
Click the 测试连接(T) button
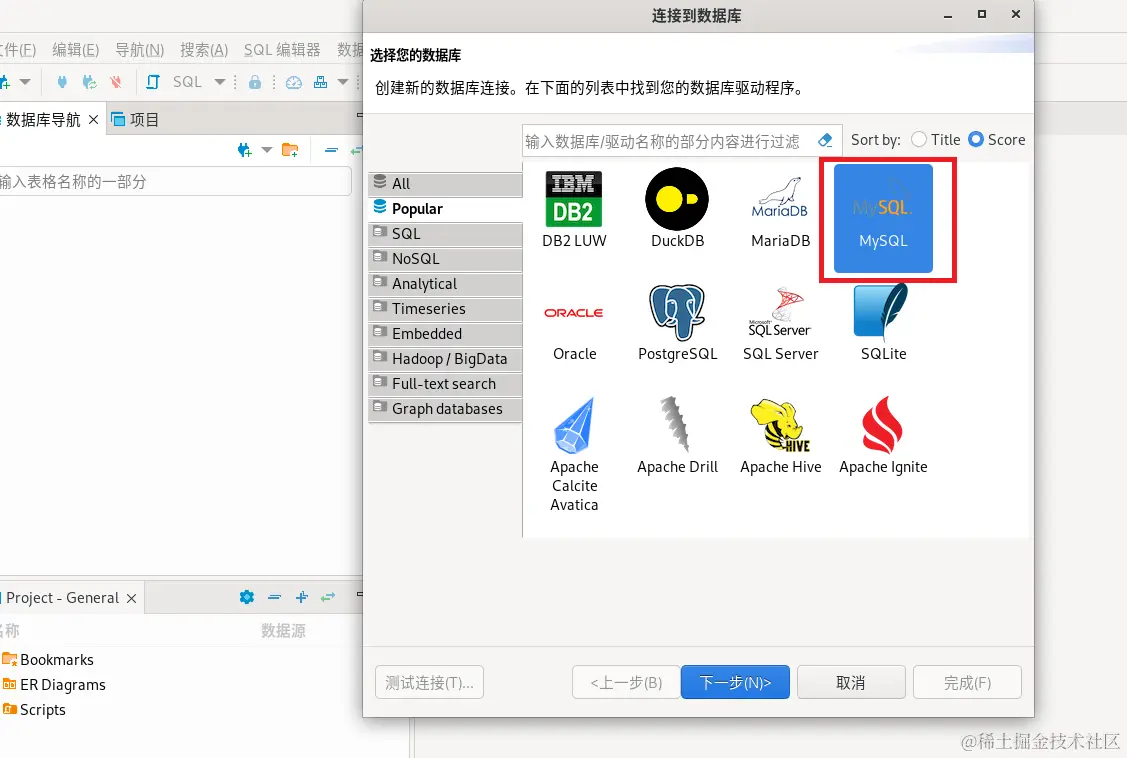coord(429,681)
